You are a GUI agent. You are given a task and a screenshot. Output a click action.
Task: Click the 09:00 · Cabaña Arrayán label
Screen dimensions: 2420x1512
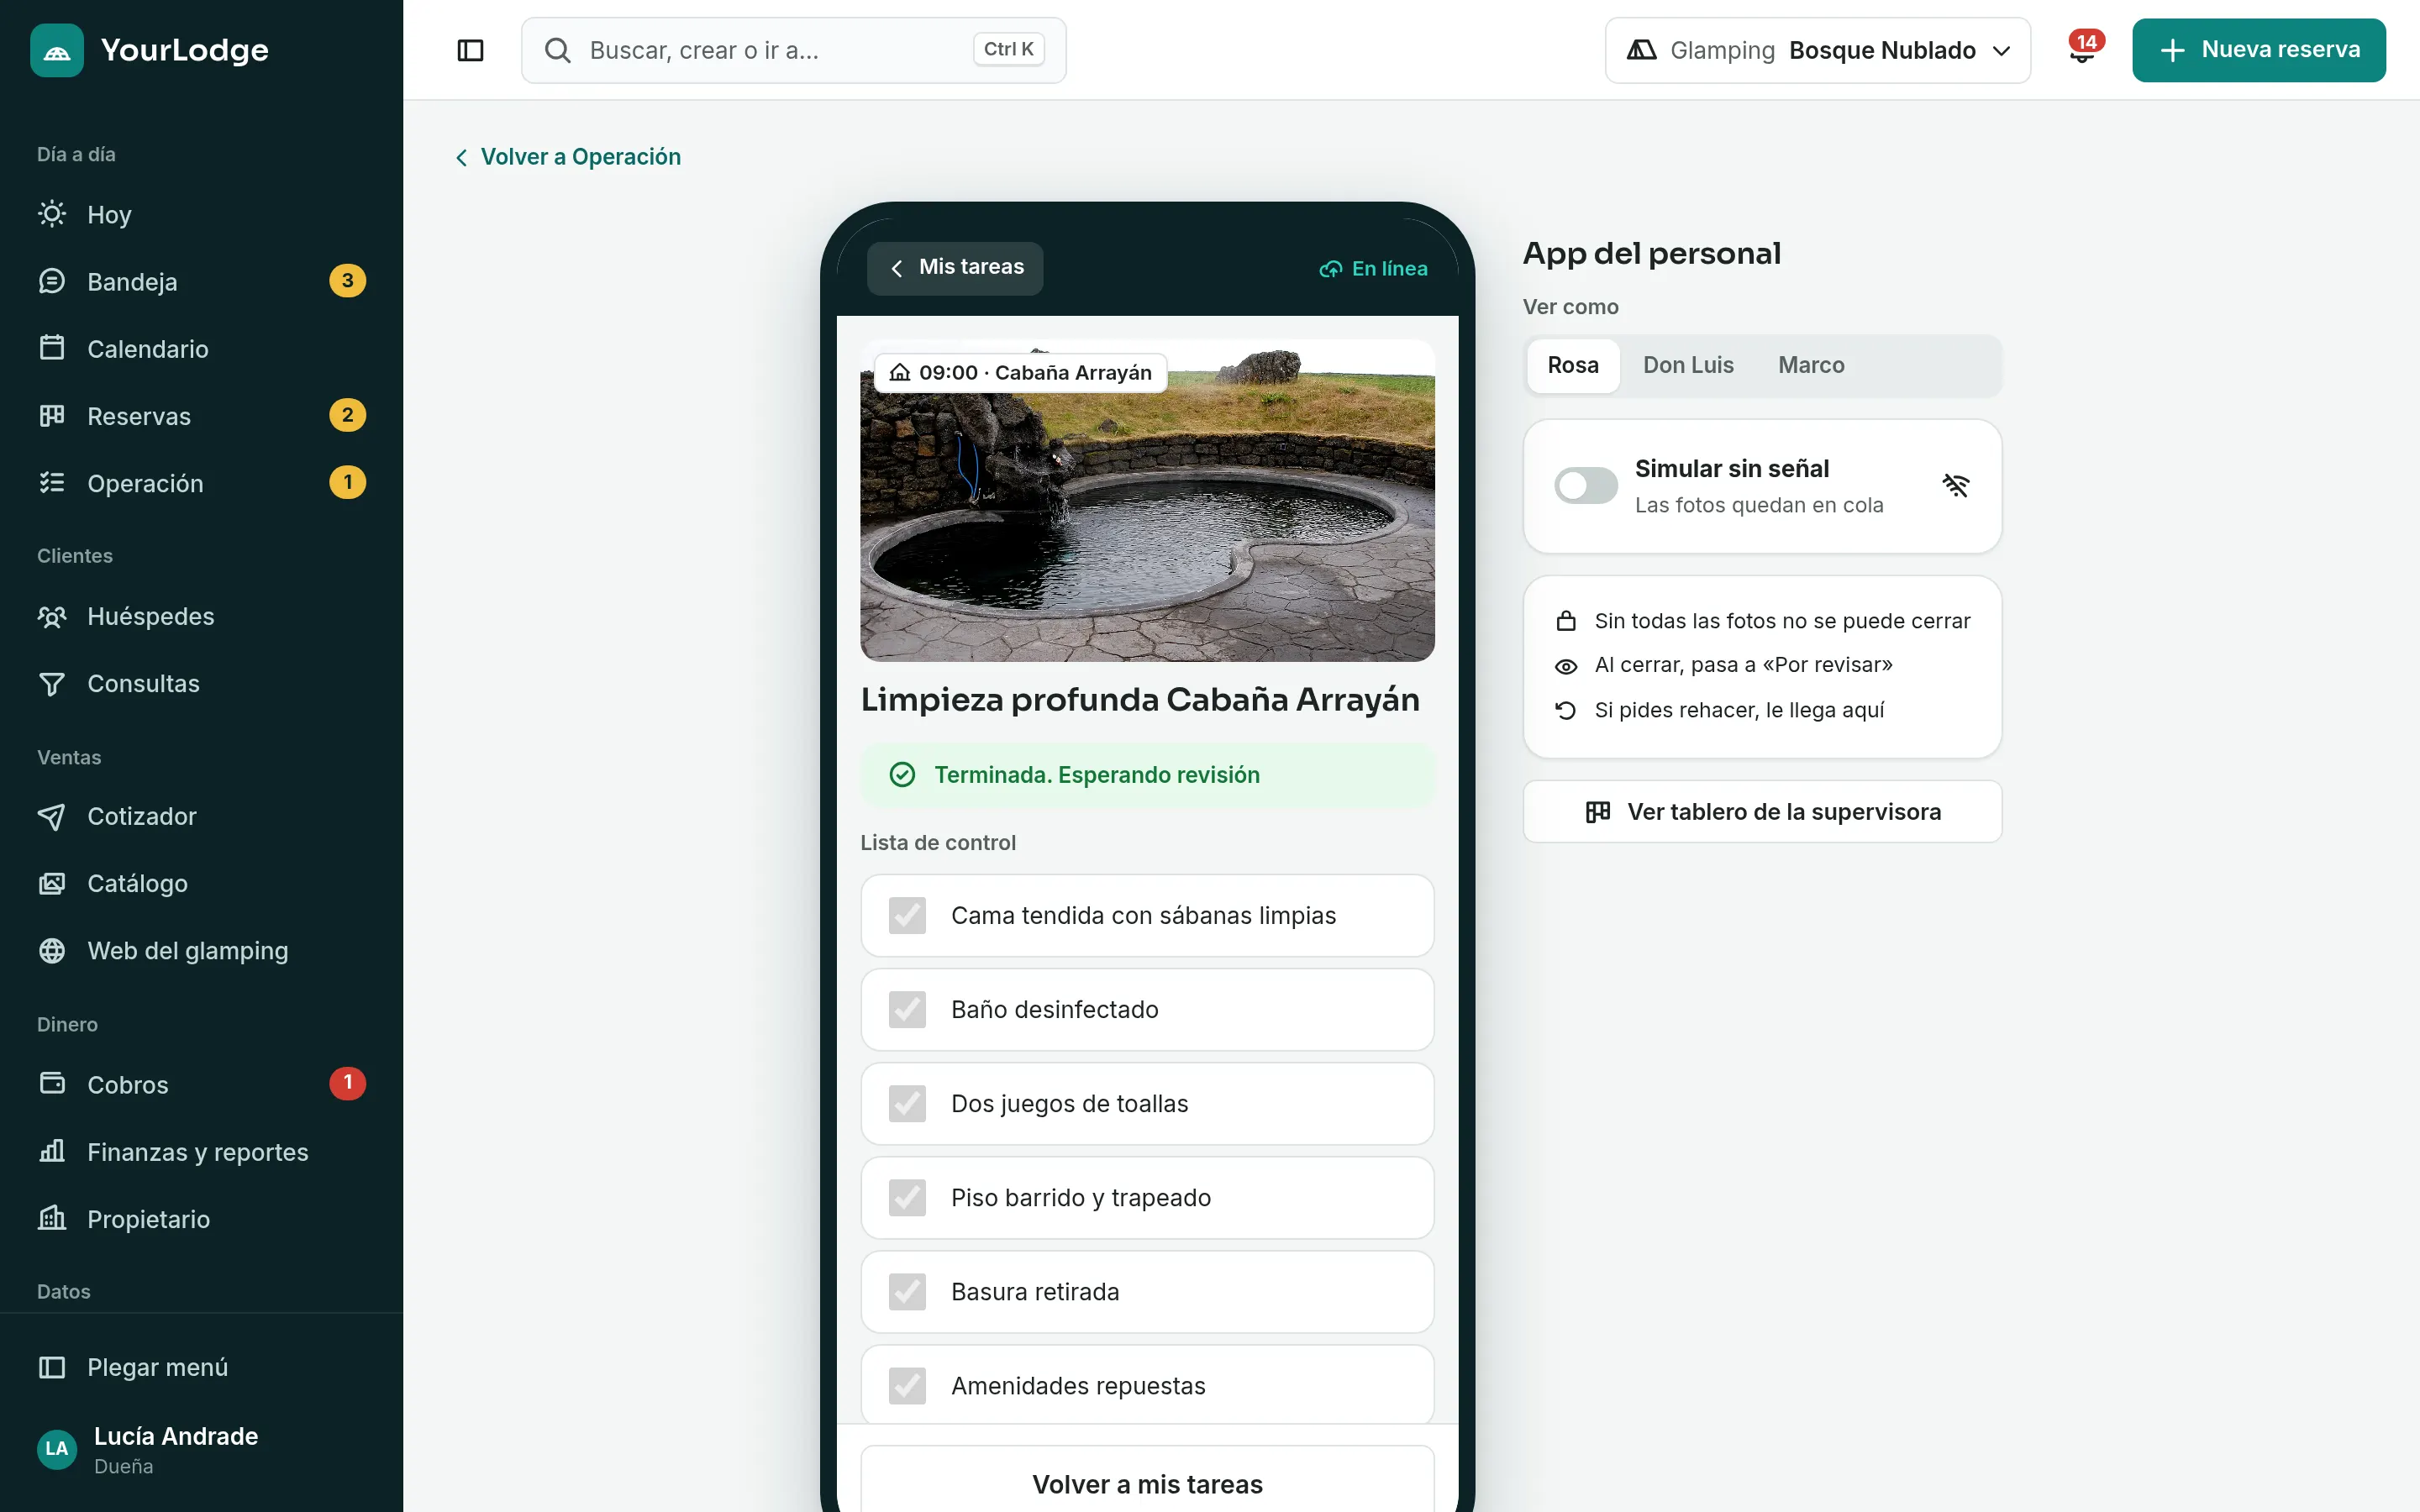(x=1020, y=372)
